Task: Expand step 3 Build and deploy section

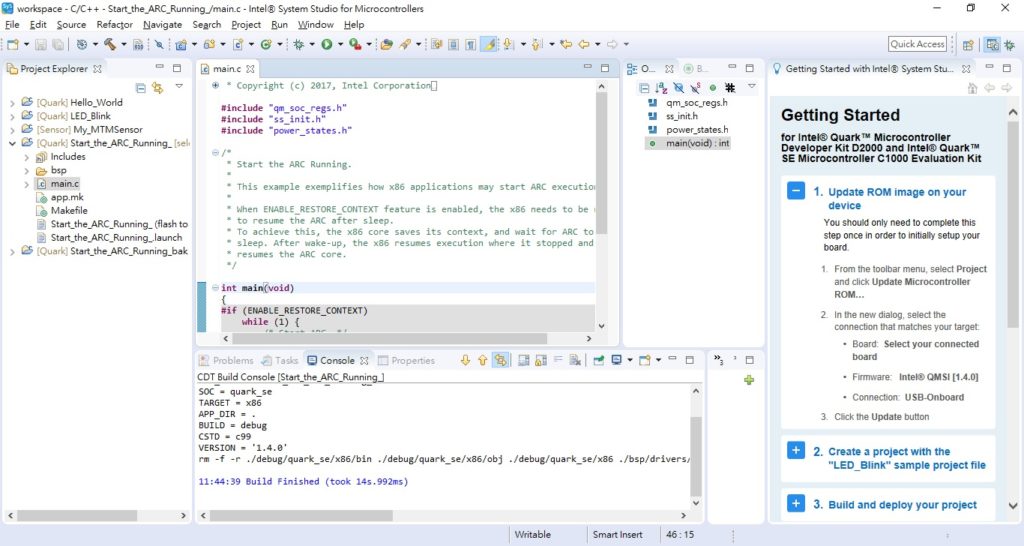Action: click(x=795, y=504)
